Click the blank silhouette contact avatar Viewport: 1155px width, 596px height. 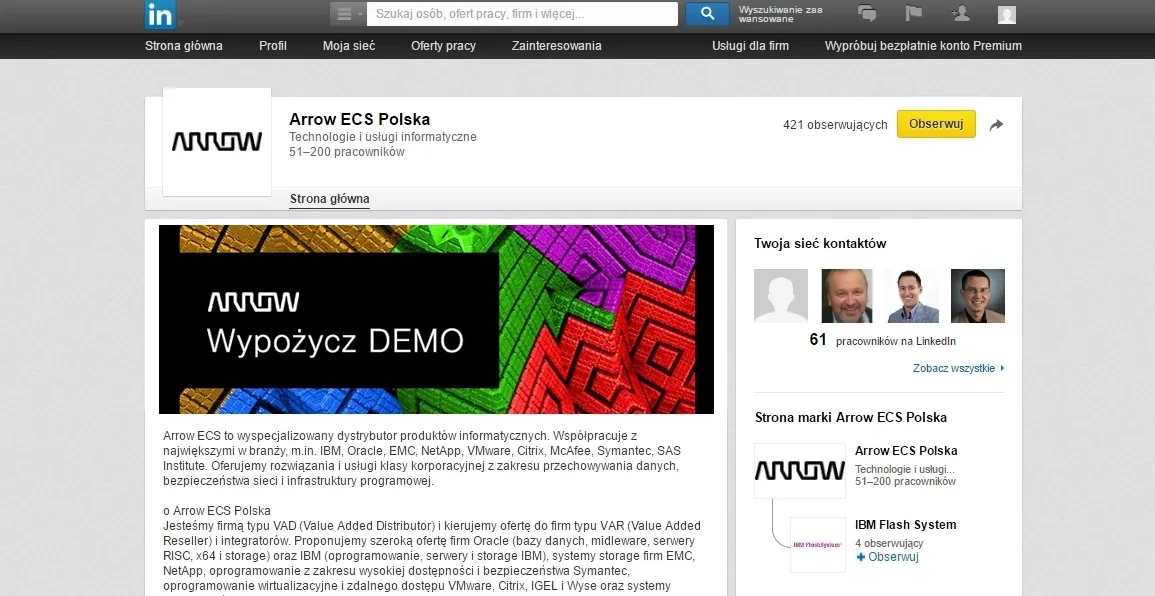coord(781,295)
